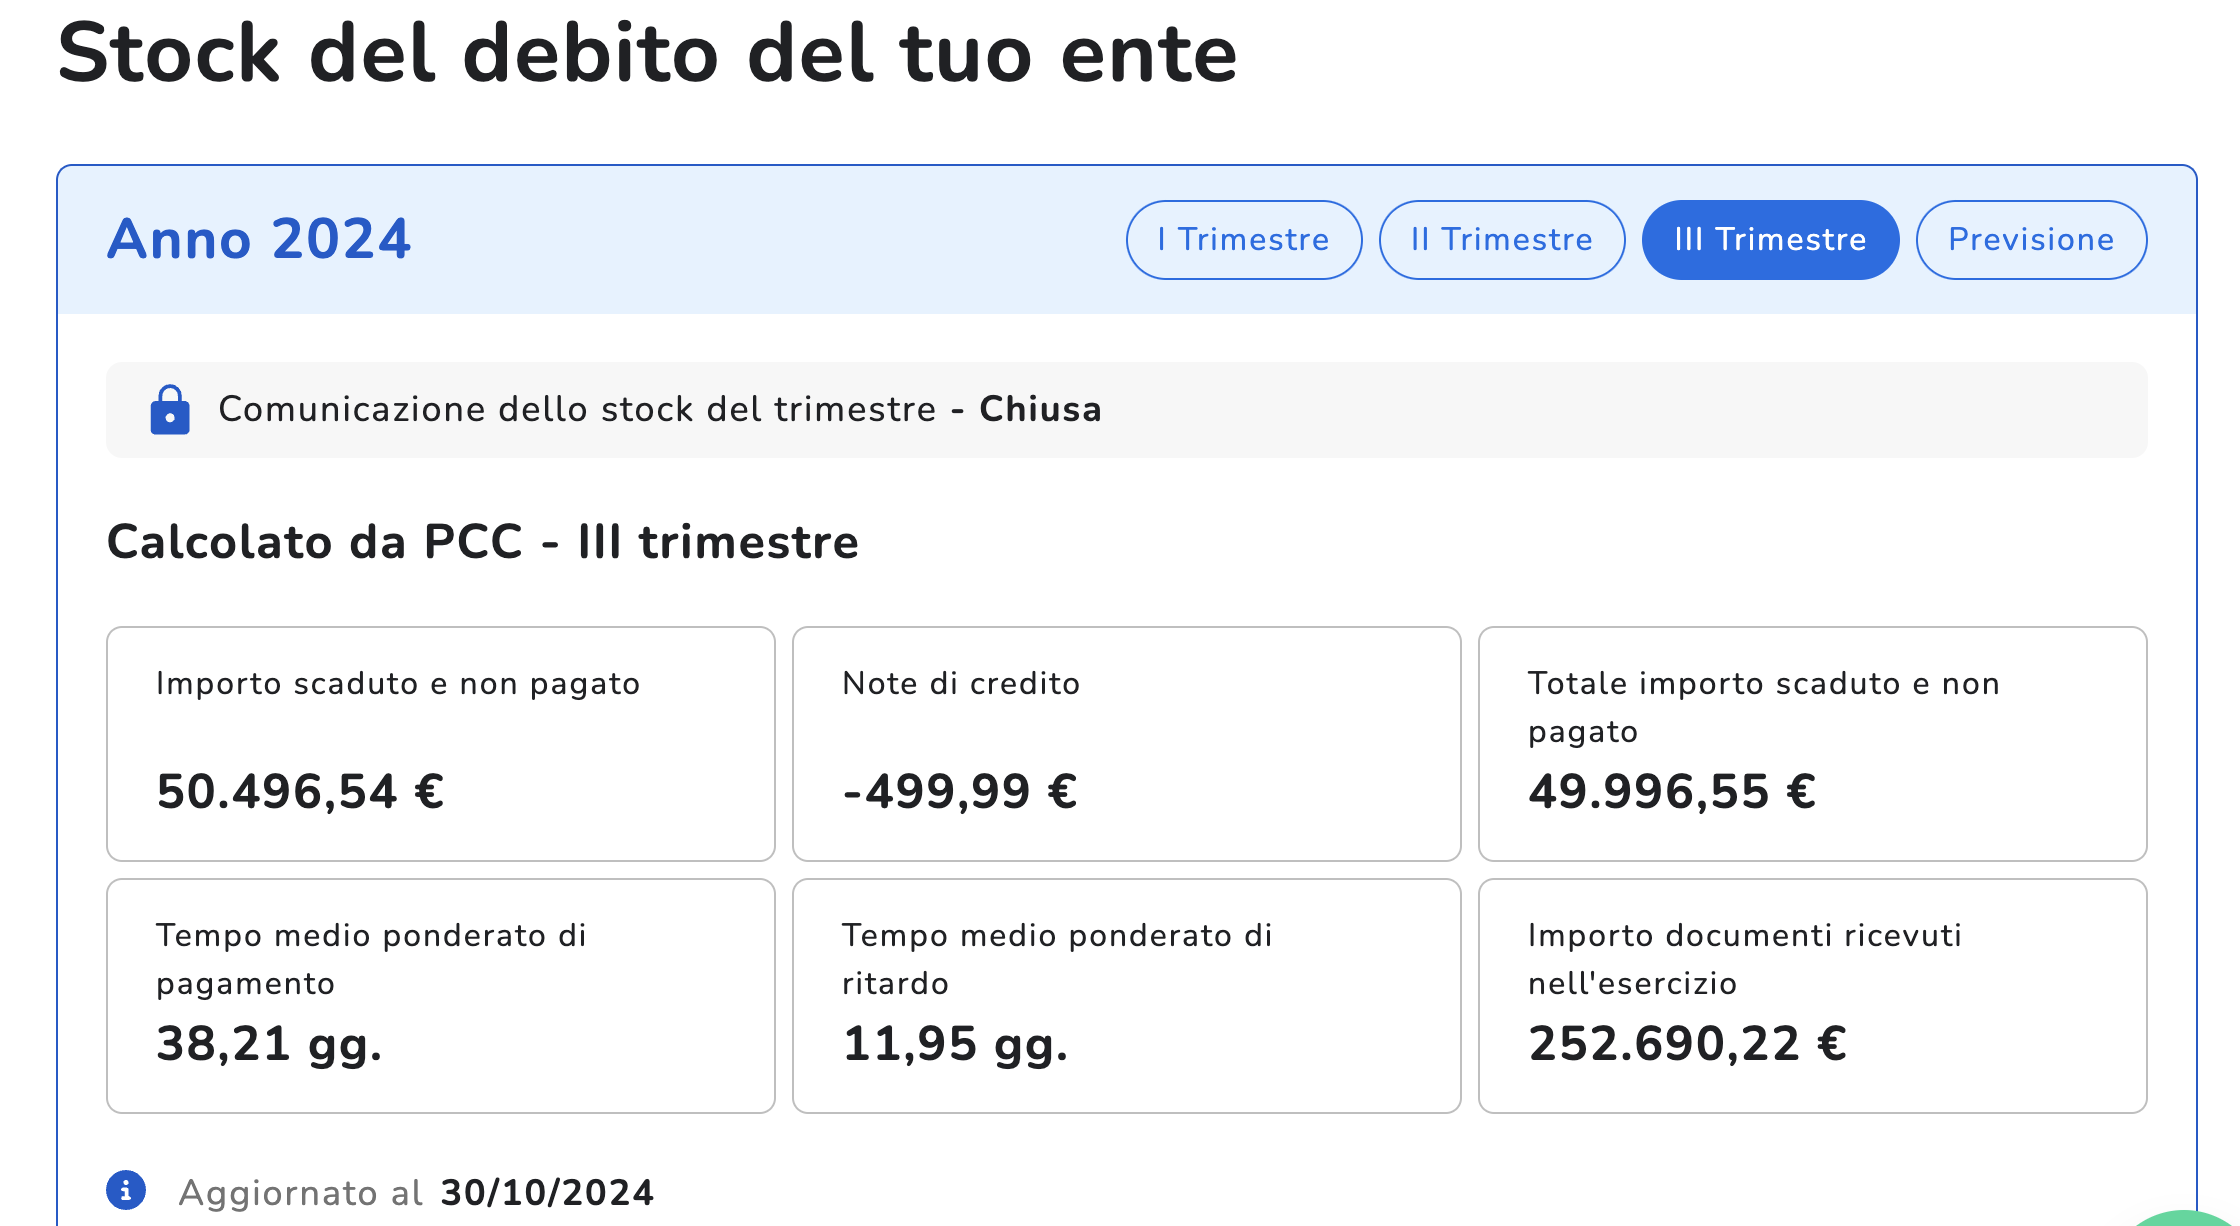2240x1226 pixels.
Task: Click the blue lock icon
Action: point(170,410)
